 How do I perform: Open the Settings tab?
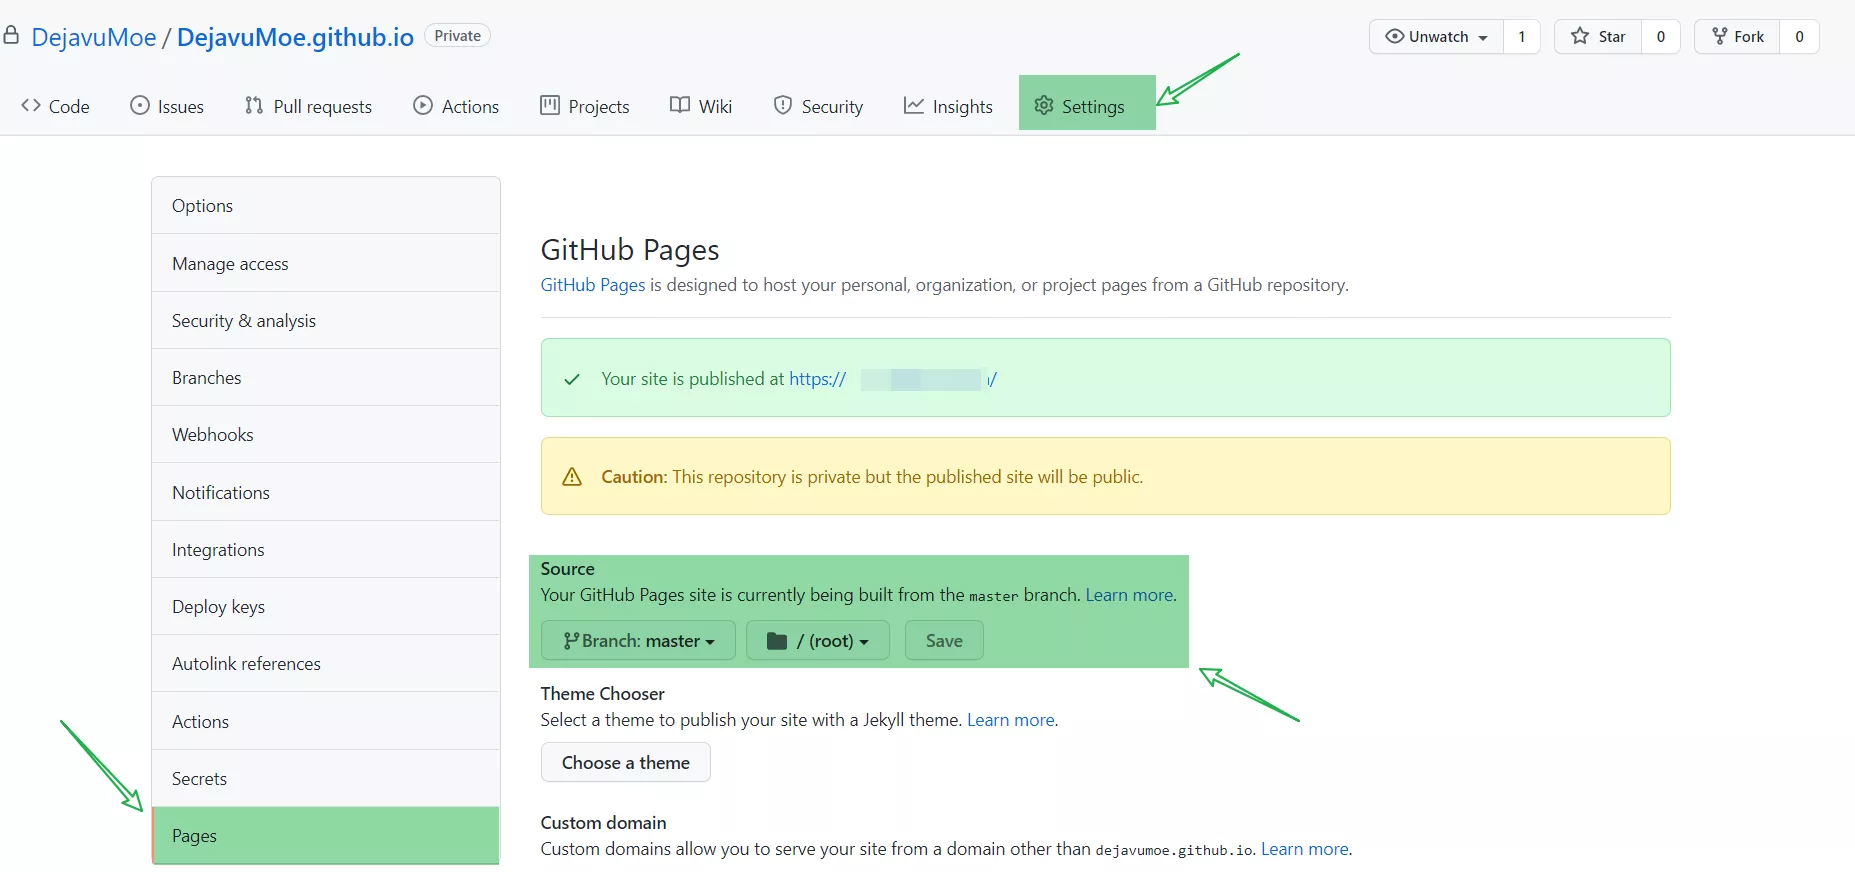(1087, 106)
